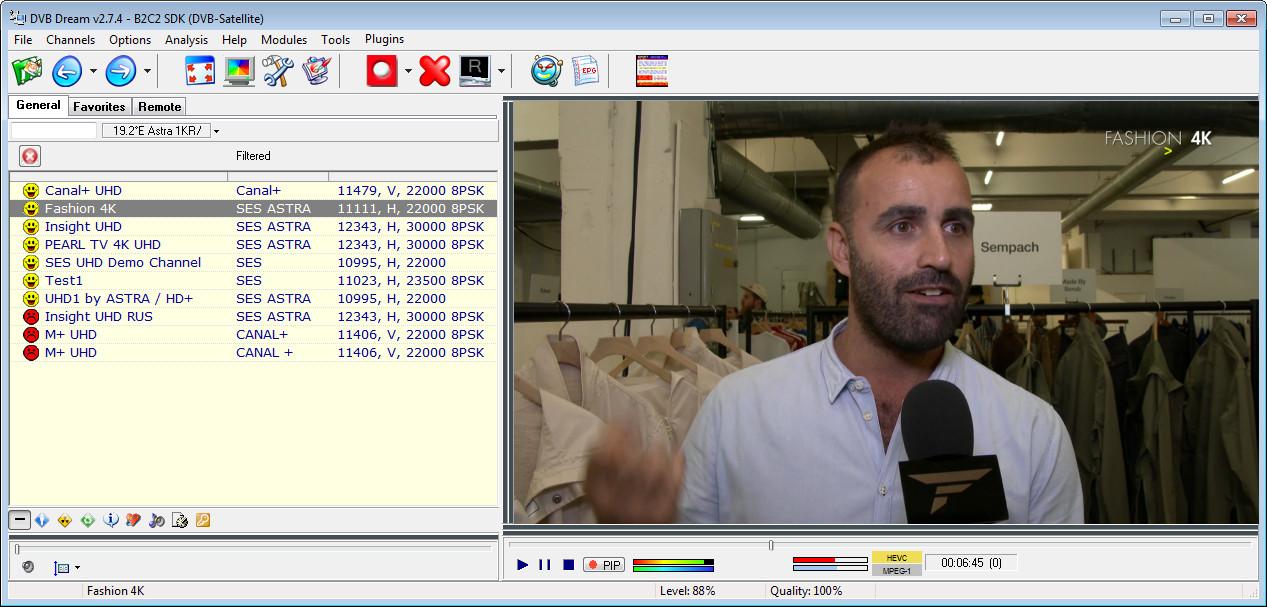Switch to the Favorites tab
Image resolution: width=1267 pixels, height=607 pixels.
[100, 107]
